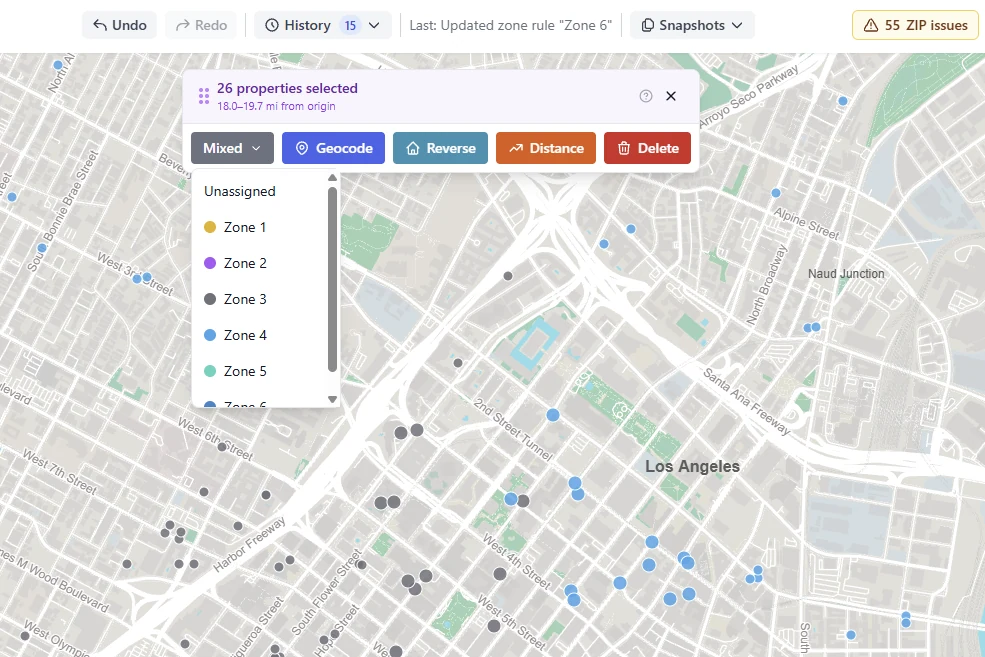Click the Reverse button
985x657 pixels.
pyautogui.click(x=440, y=148)
